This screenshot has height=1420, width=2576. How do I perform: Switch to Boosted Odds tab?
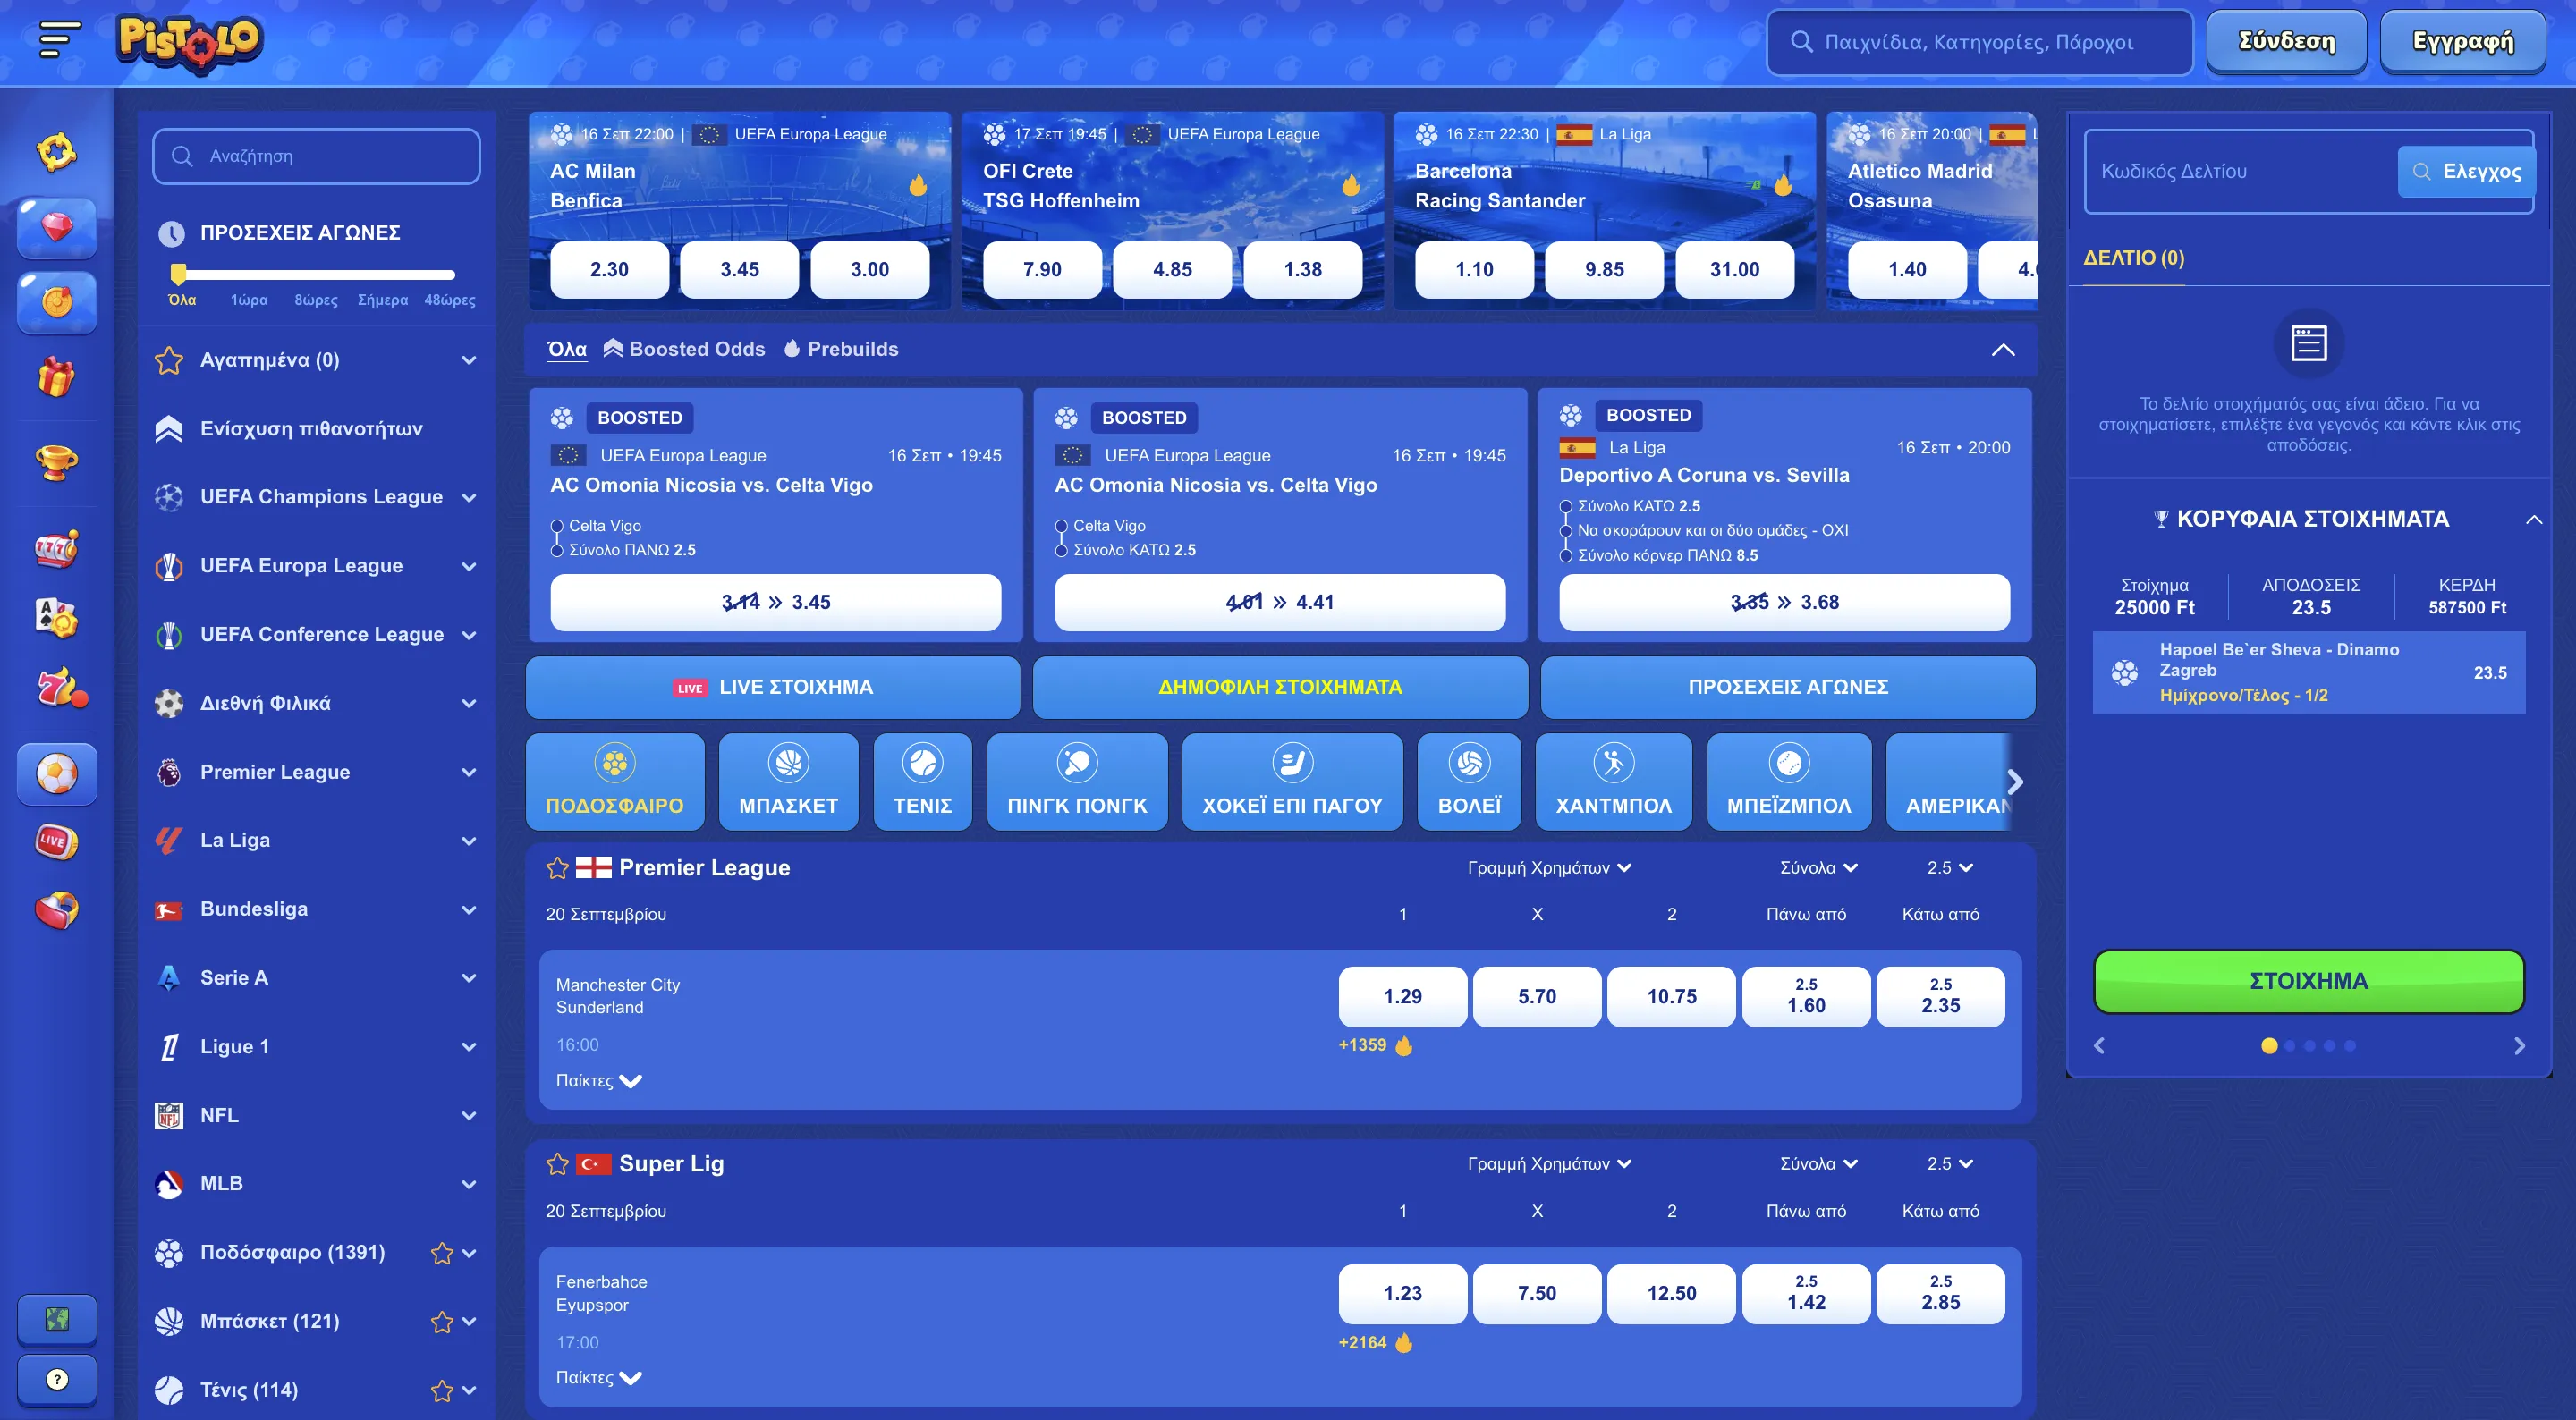point(684,349)
